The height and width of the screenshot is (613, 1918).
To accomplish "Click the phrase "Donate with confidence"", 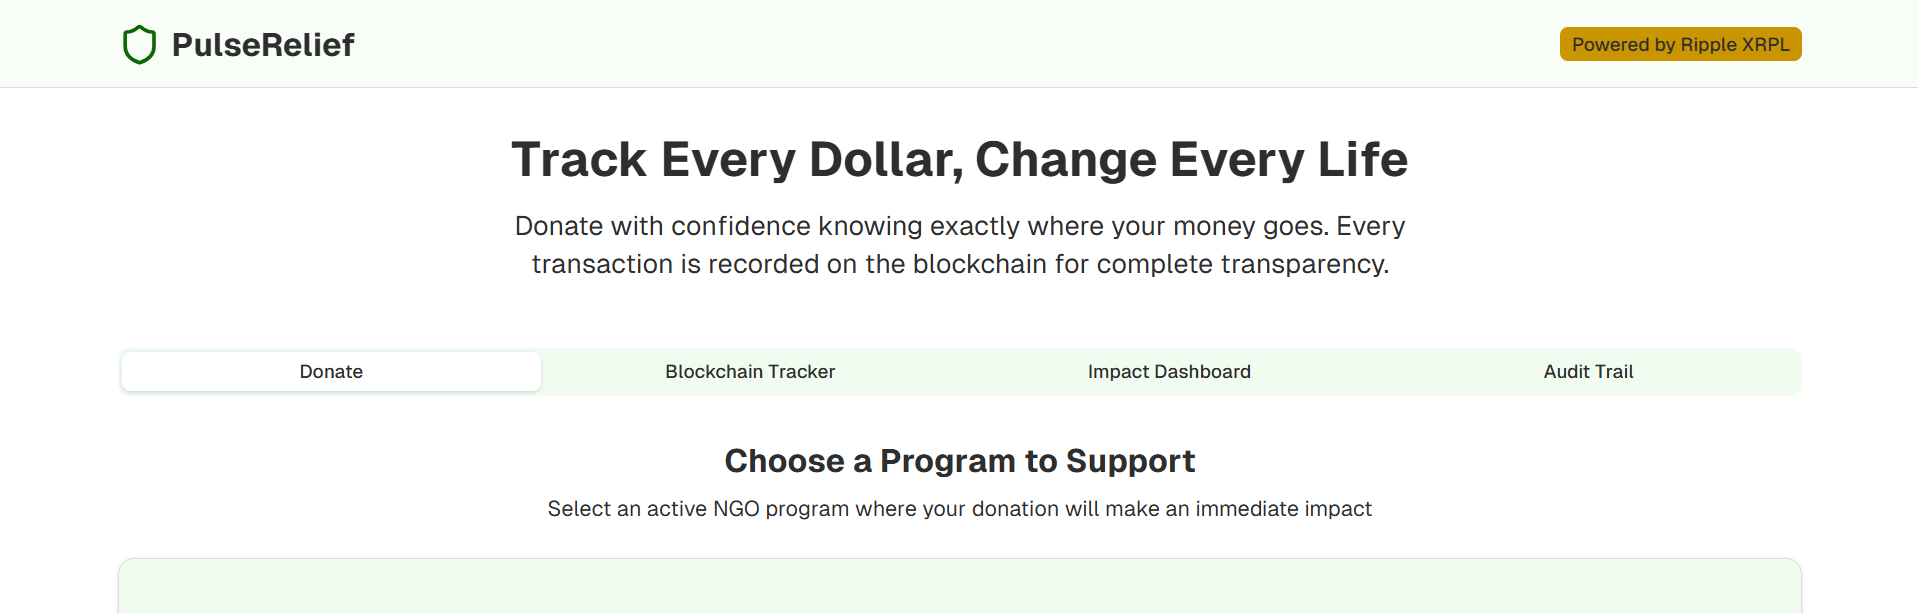I will [662, 227].
